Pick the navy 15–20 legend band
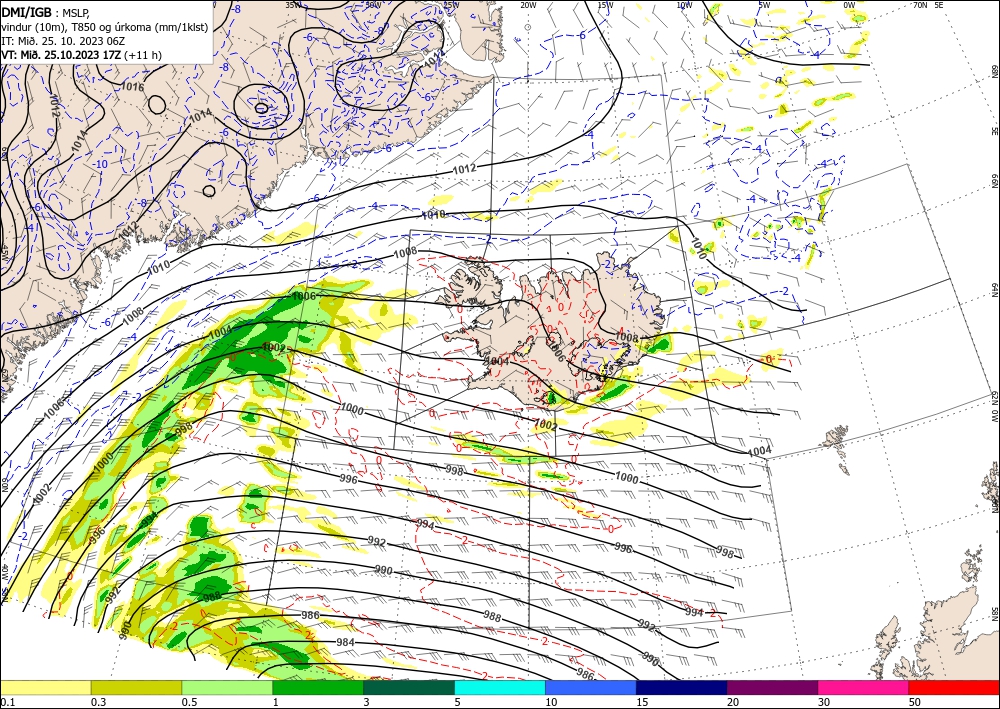This screenshot has width=1000, height=709. coord(682,687)
